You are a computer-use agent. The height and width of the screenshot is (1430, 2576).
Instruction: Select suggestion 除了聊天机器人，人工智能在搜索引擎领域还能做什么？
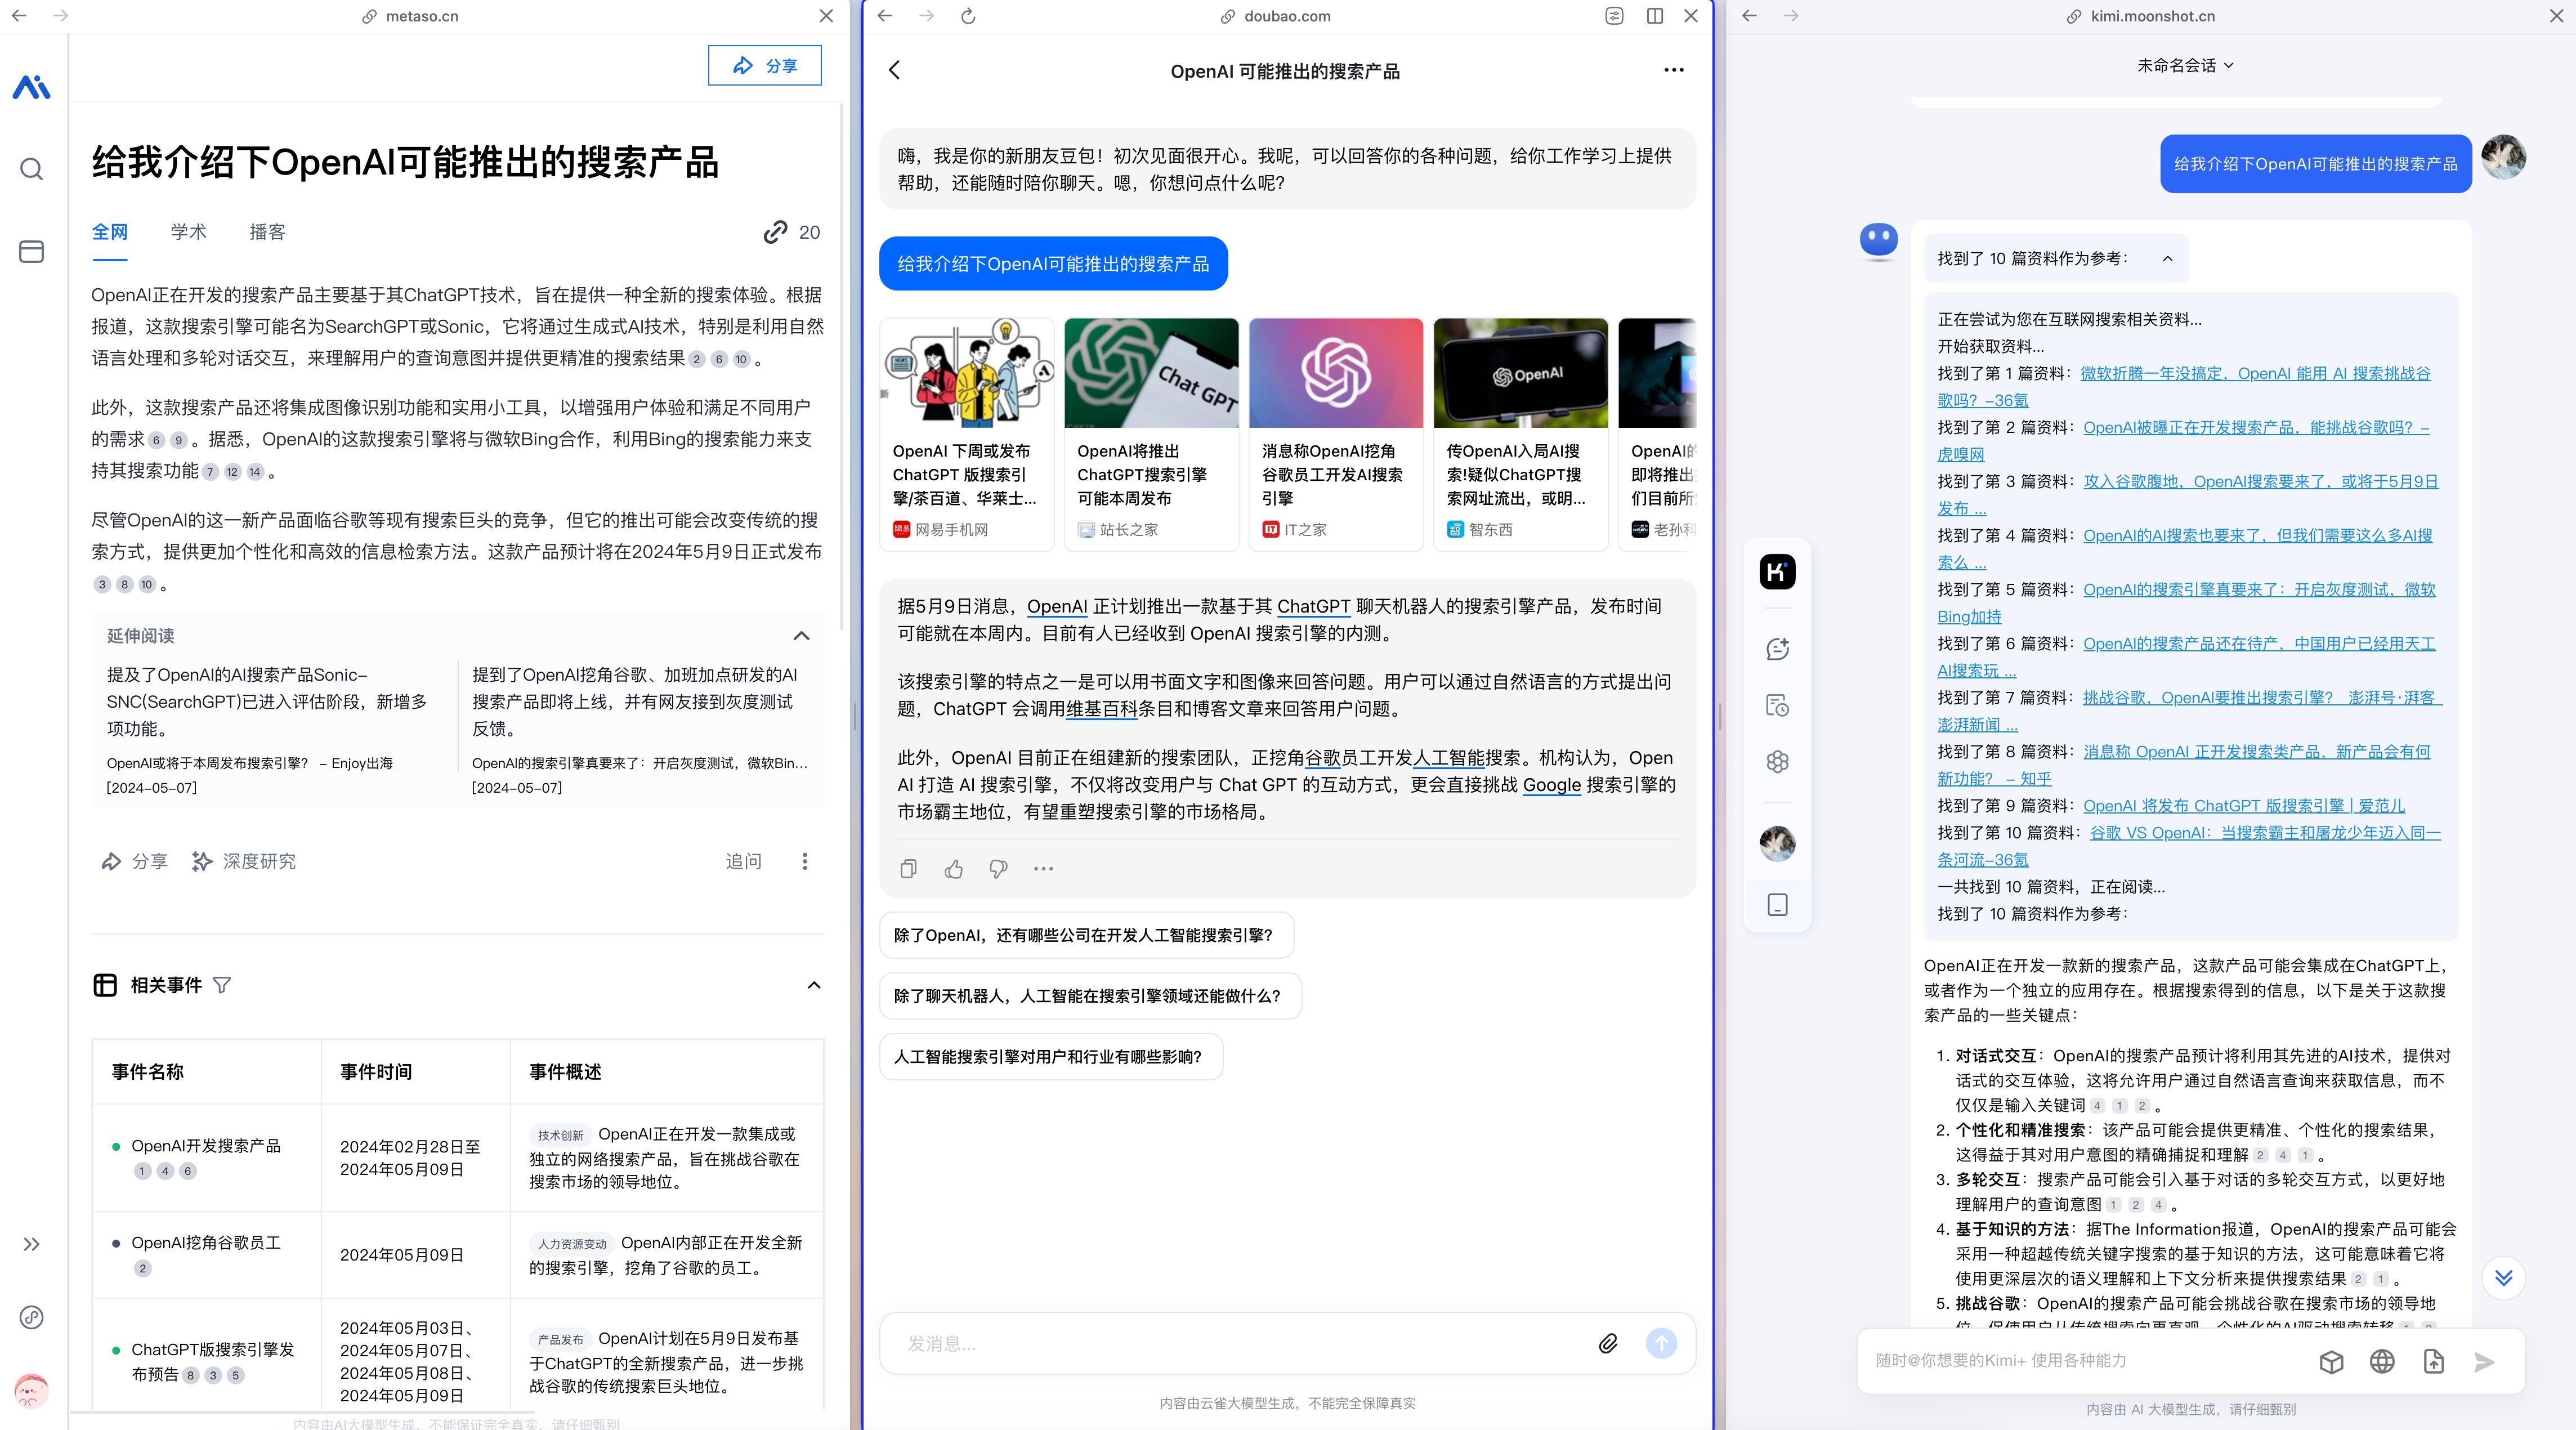[x=1089, y=996]
